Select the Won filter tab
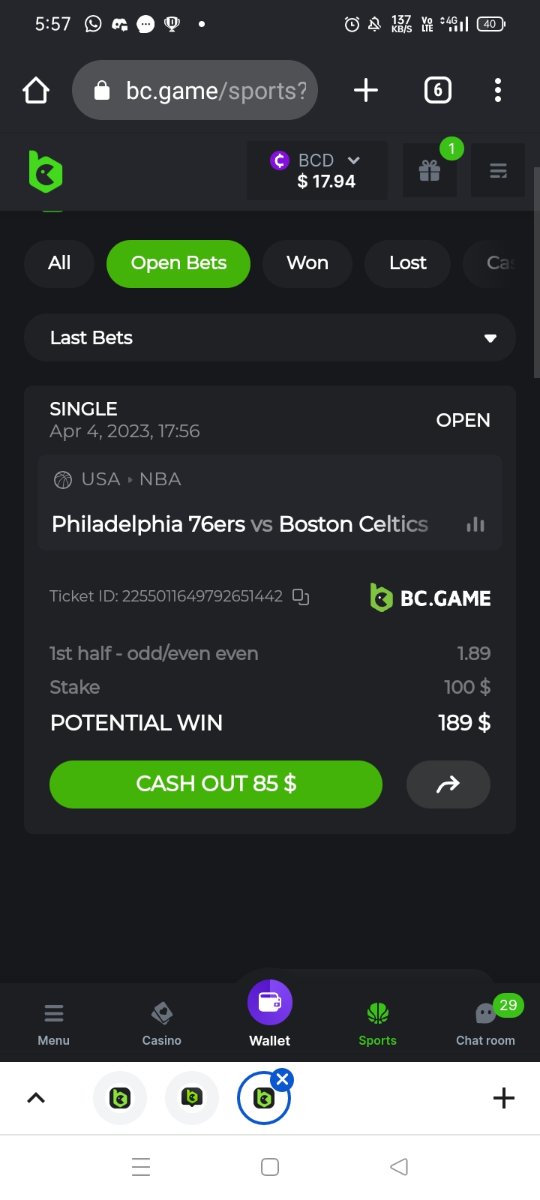This screenshot has width=540, height=1200. (x=307, y=263)
